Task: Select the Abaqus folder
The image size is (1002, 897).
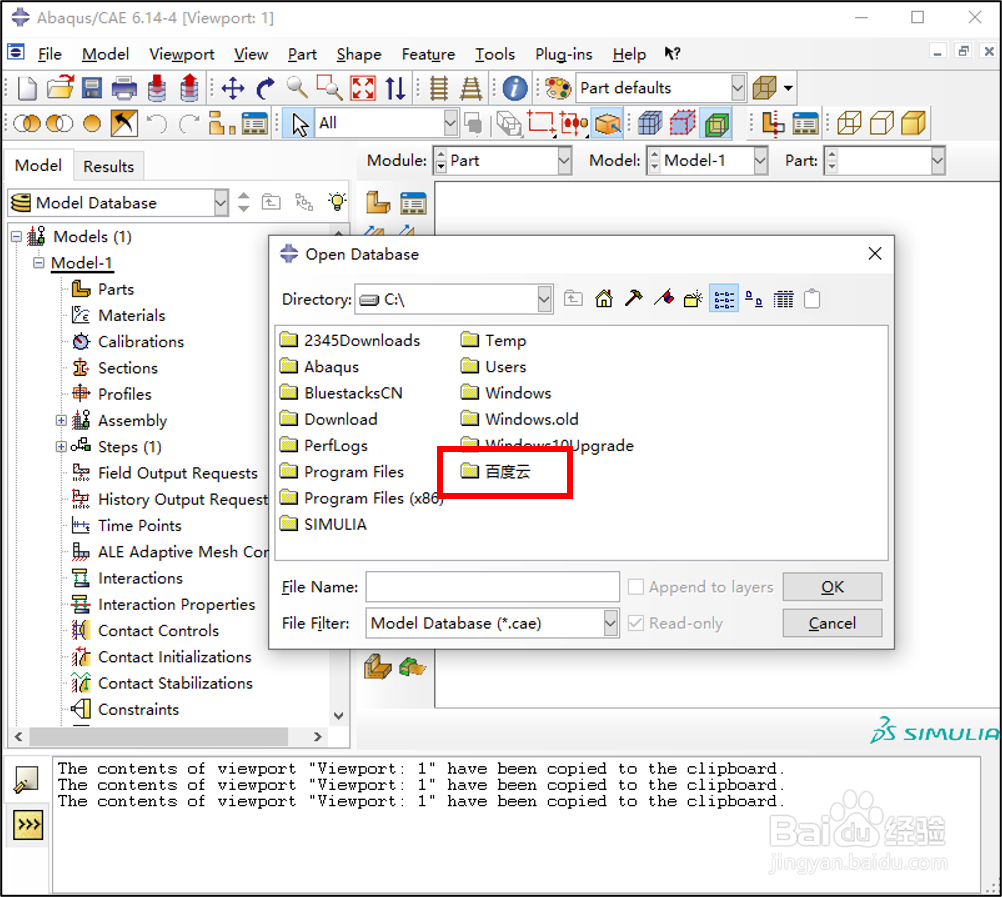Action: (x=320, y=367)
